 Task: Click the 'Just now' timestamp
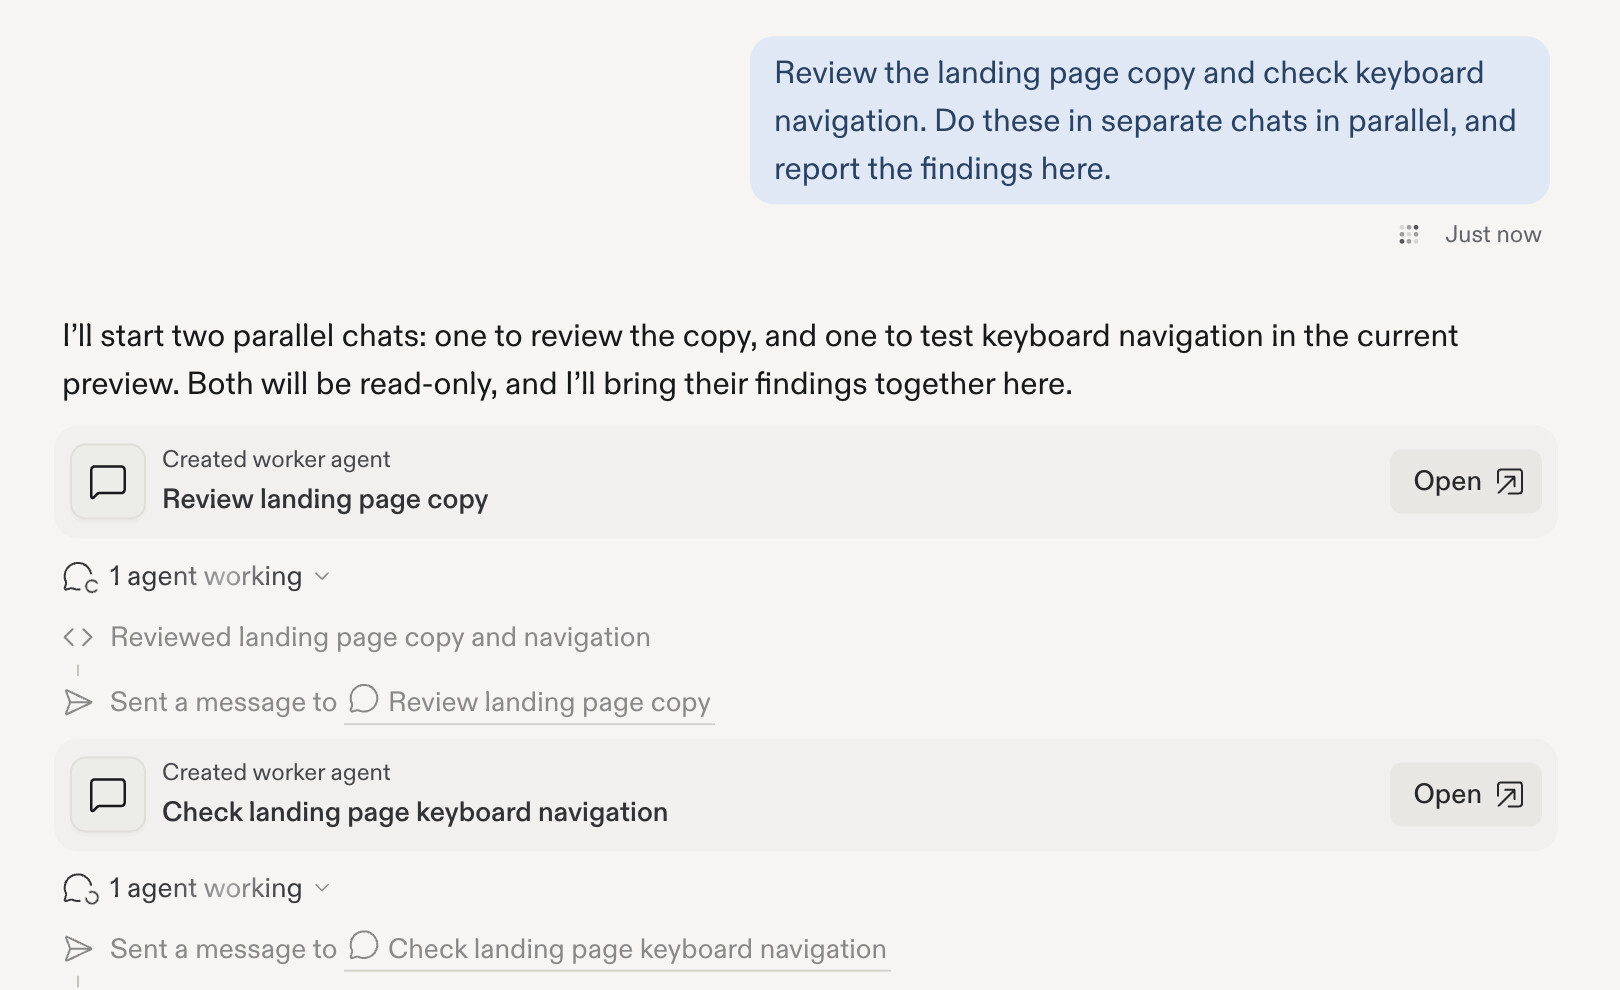click(1493, 235)
